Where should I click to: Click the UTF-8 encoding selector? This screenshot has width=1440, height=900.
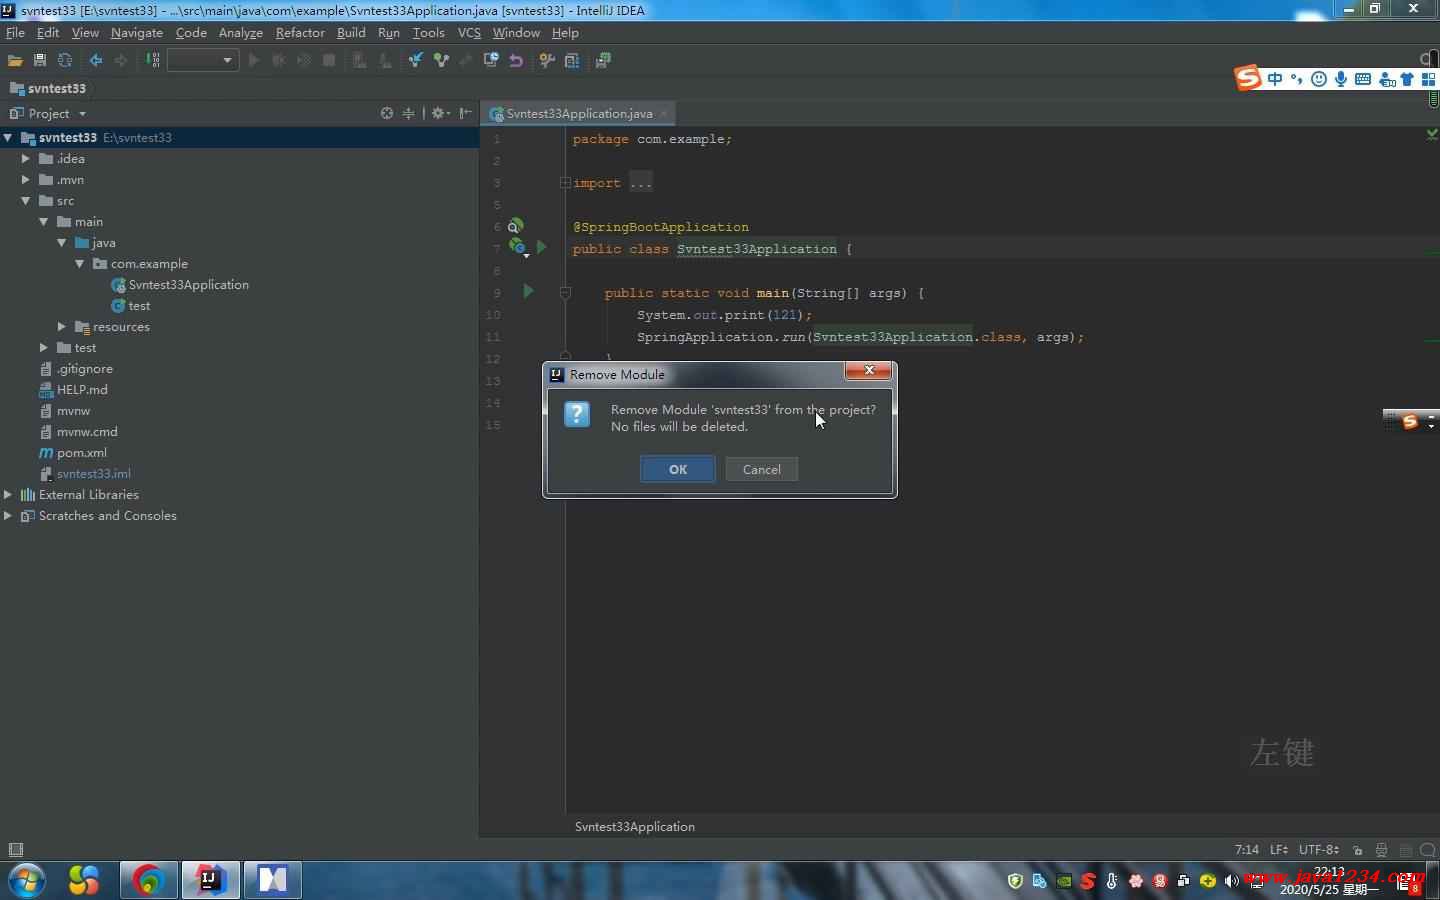[x=1319, y=850]
